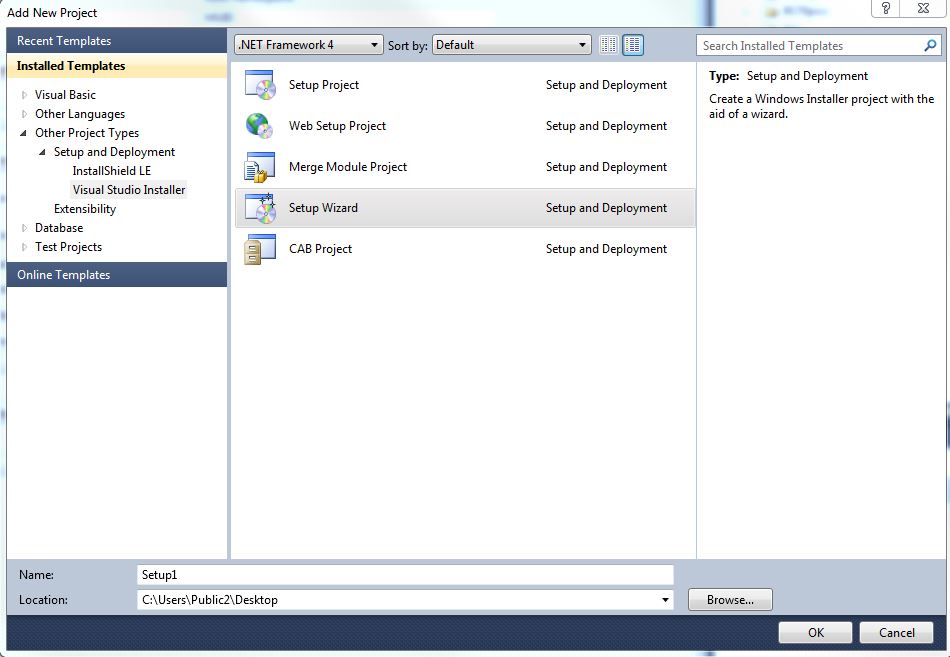Click the Setup Project template icon
Viewport: 950px width, 657px height.
(x=260, y=85)
